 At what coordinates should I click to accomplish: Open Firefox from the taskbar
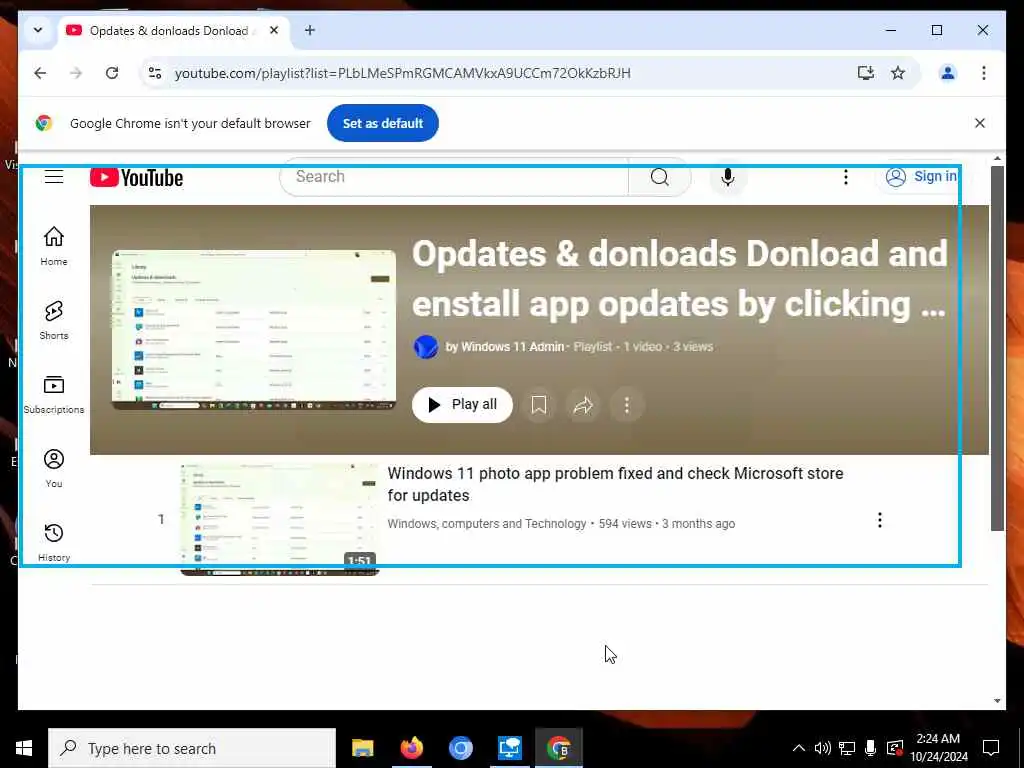(x=411, y=748)
